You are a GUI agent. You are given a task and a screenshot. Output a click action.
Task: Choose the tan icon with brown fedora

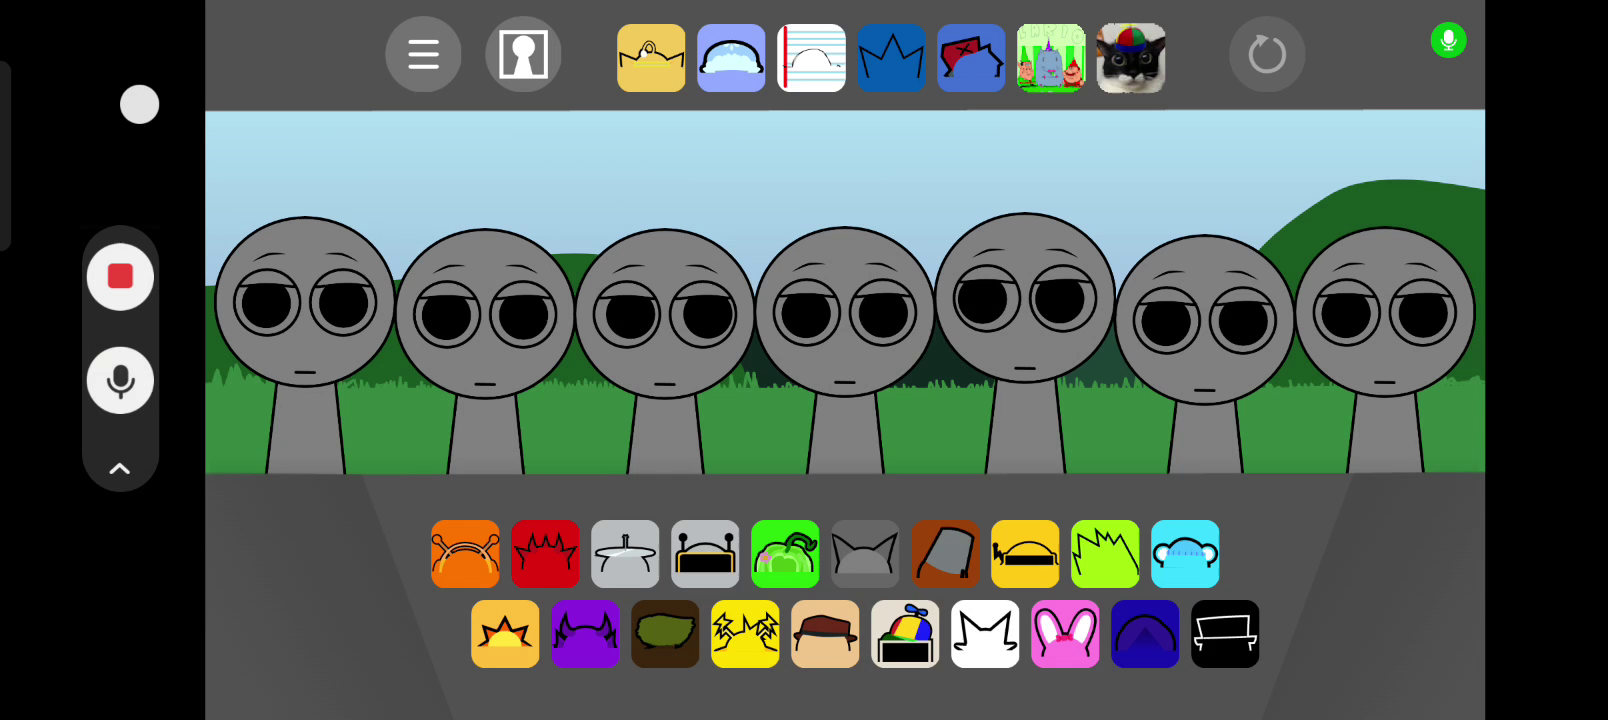point(825,634)
